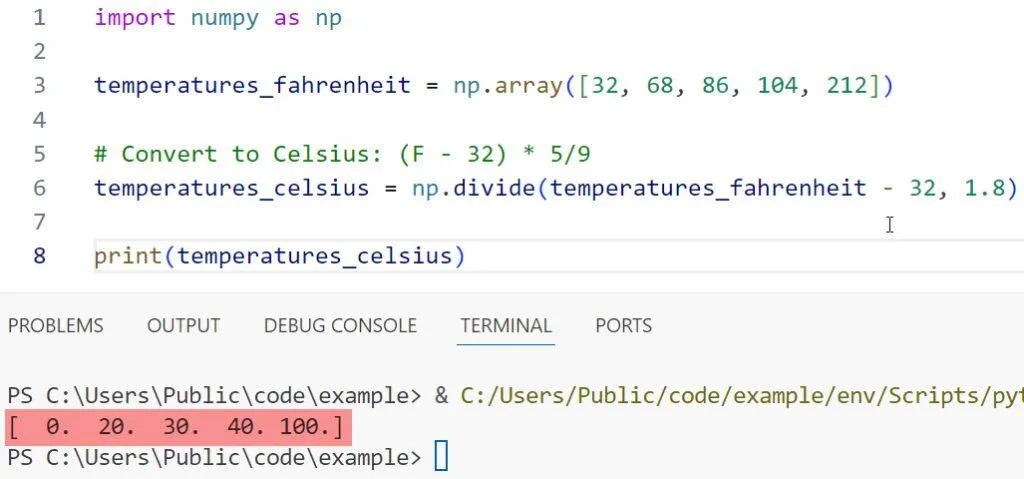
Task: Click the Python executable path in terminal
Action: (740, 395)
